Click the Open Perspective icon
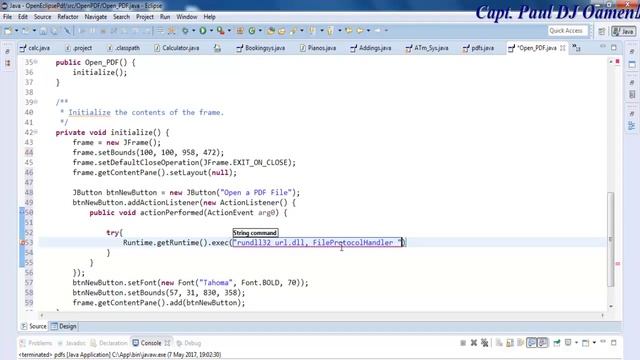Screen dimensions: 640x360 tap(602, 31)
